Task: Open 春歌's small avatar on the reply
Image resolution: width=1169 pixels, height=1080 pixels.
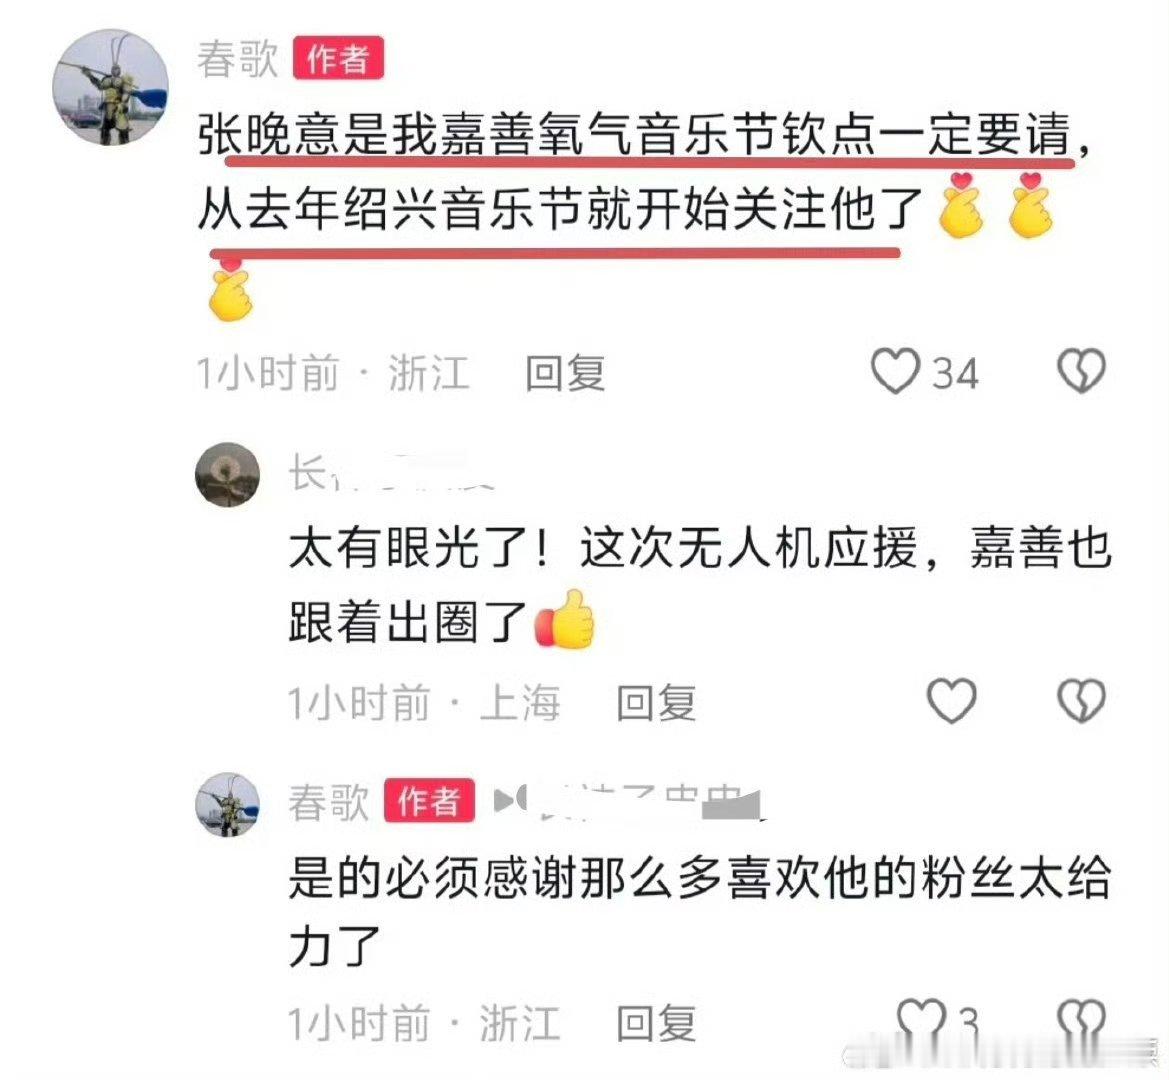Action: click(x=227, y=805)
